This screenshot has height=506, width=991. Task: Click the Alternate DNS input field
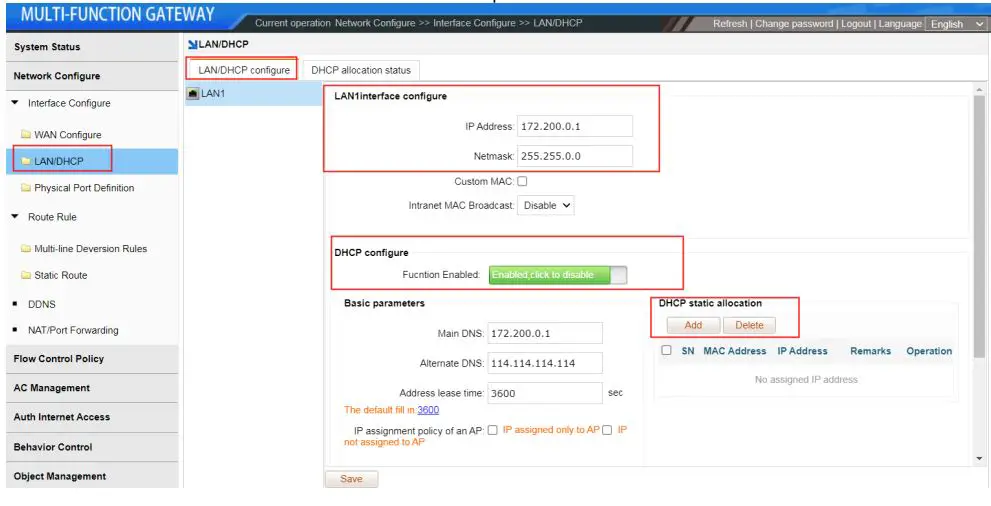pos(545,363)
